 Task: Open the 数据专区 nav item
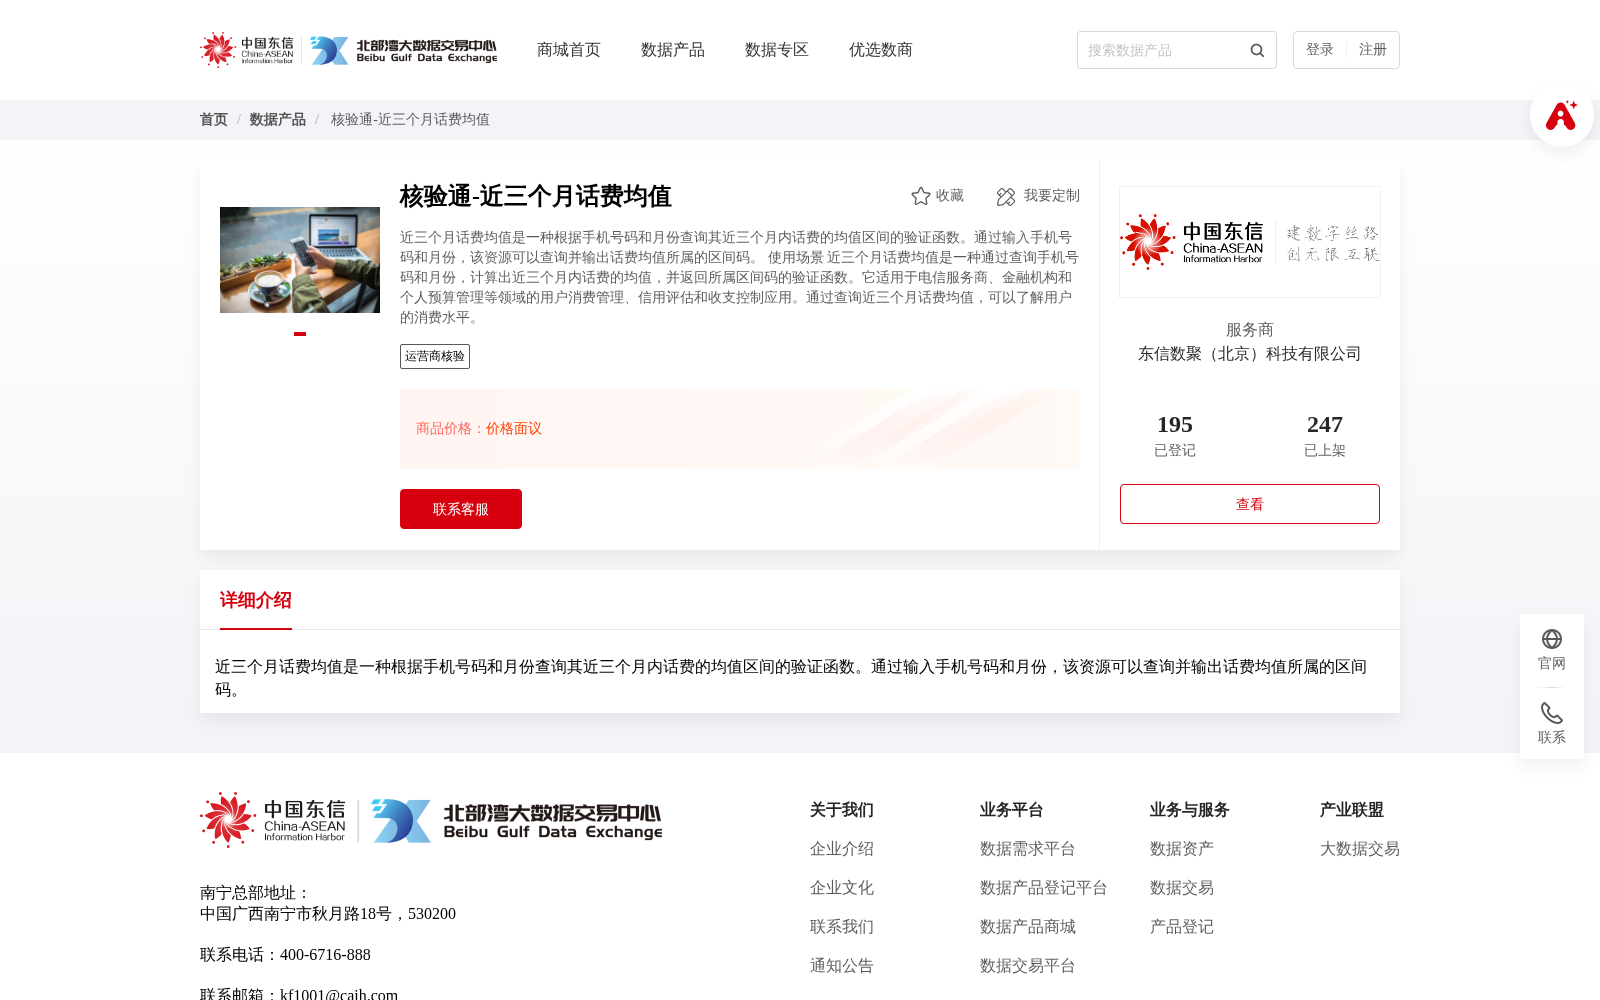pos(777,50)
